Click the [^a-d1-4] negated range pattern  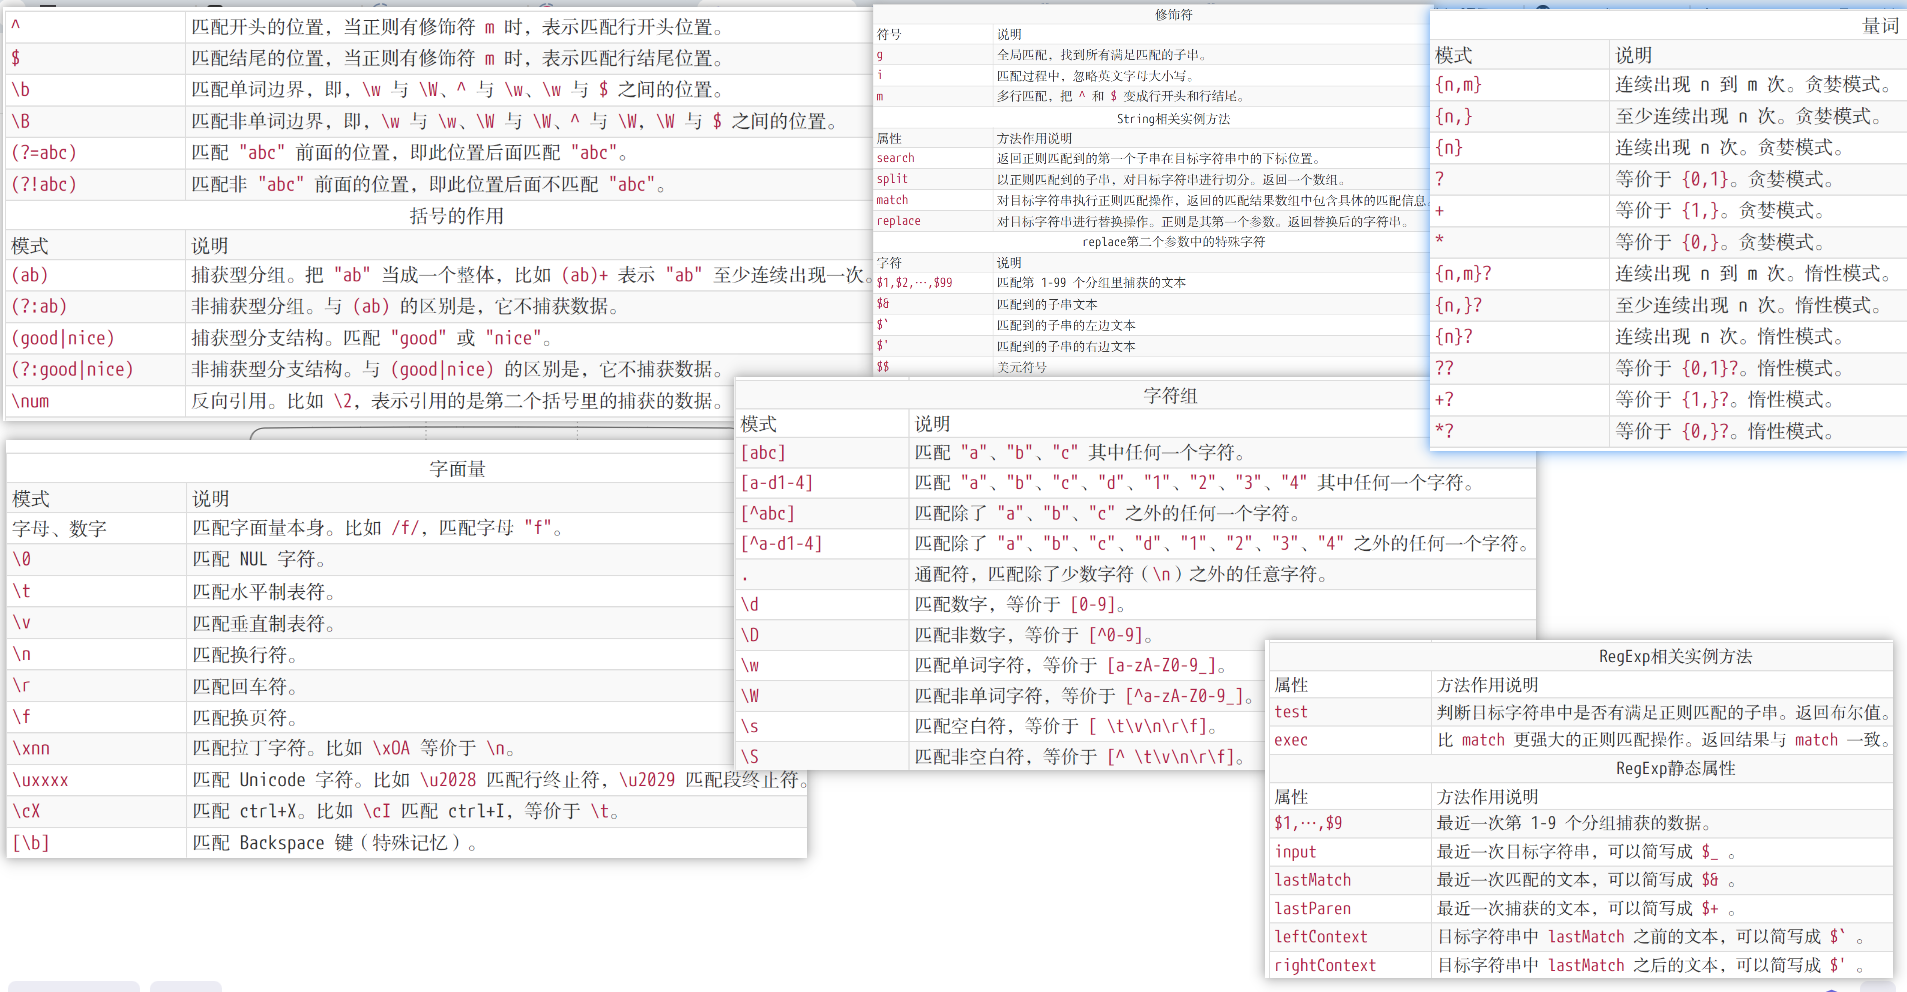tap(782, 544)
